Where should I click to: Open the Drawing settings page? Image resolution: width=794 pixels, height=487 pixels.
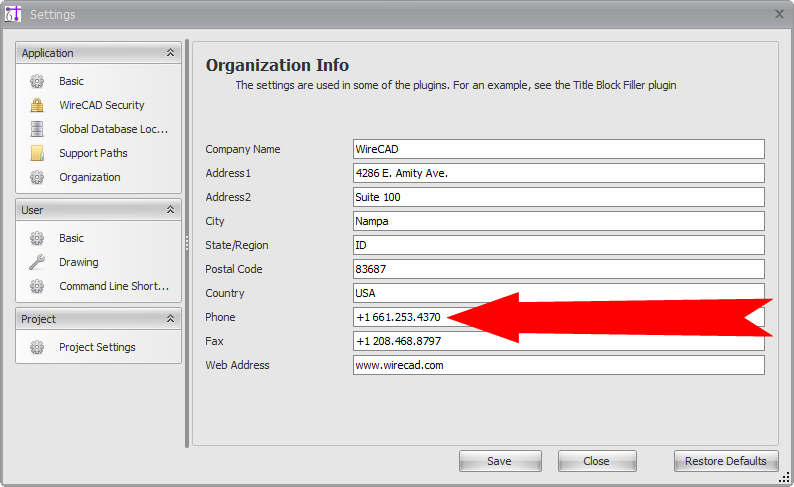(78, 262)
